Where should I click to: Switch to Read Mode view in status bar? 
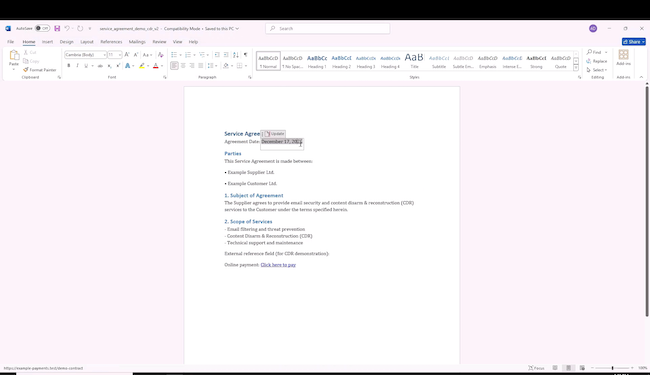click(555, 368)
